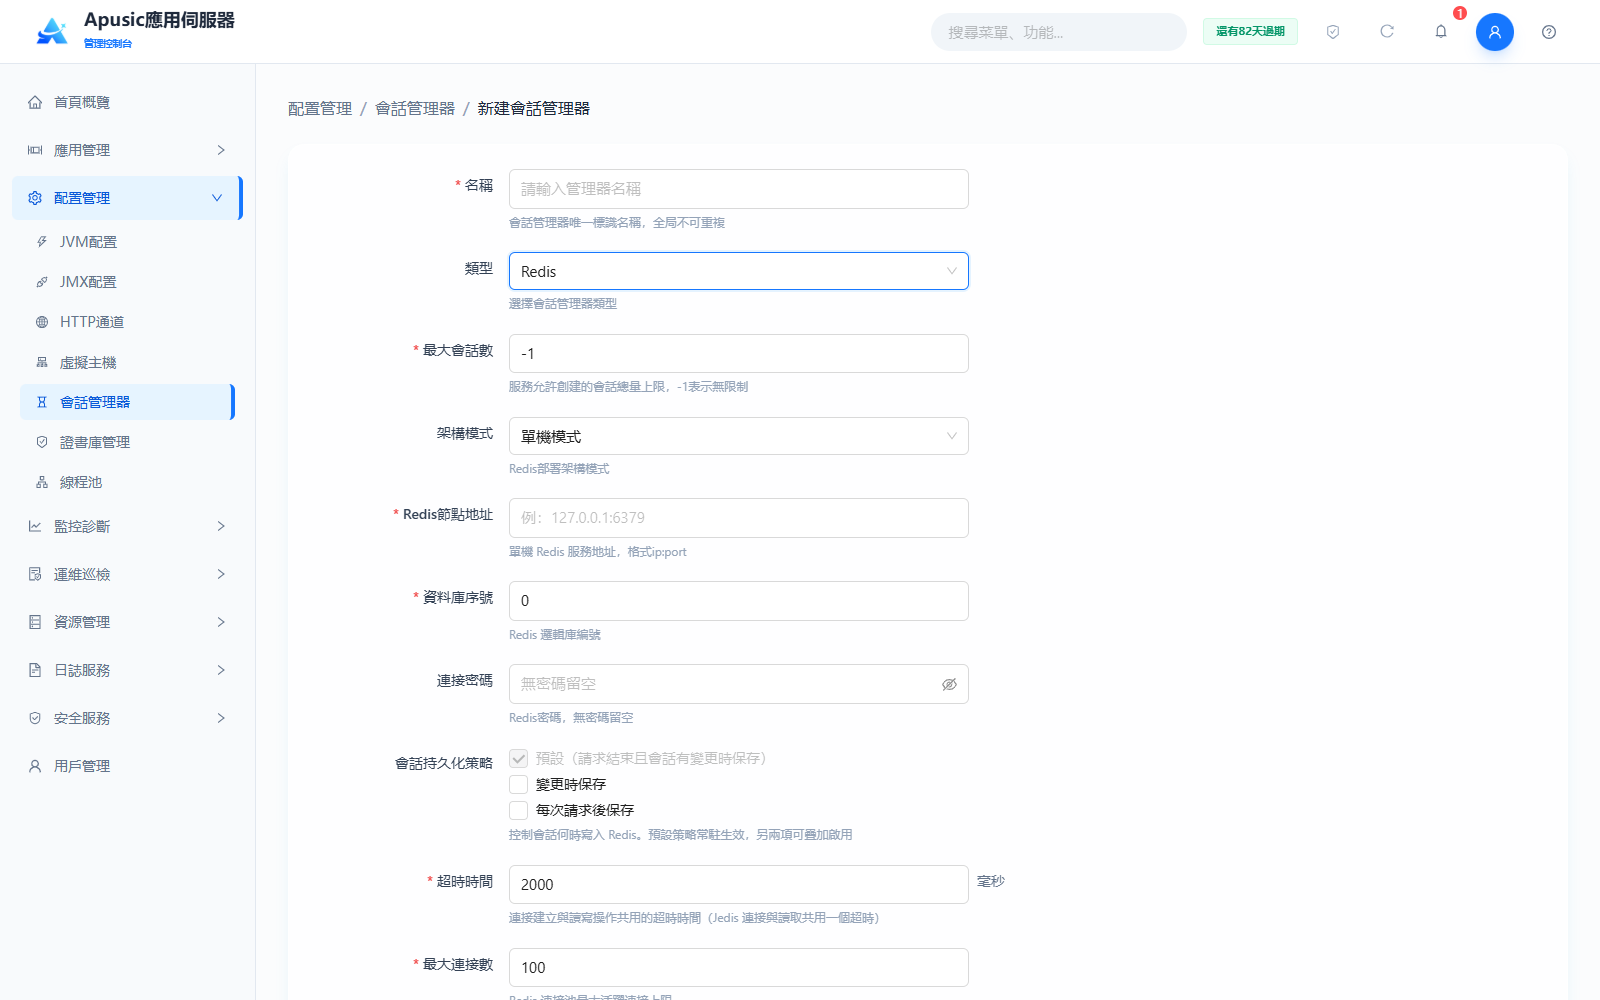Click the document icon beside 日誌服務

(35, 670)
